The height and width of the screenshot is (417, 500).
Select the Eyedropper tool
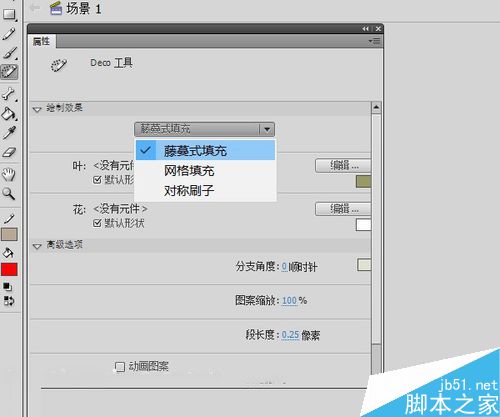click(9, 132)
